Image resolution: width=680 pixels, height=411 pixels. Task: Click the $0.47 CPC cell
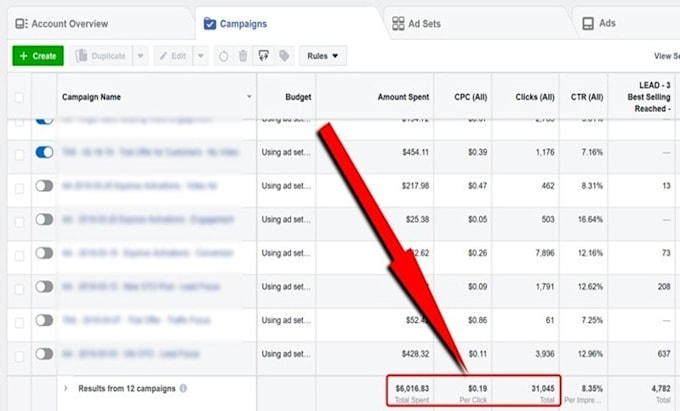[477, 186]
